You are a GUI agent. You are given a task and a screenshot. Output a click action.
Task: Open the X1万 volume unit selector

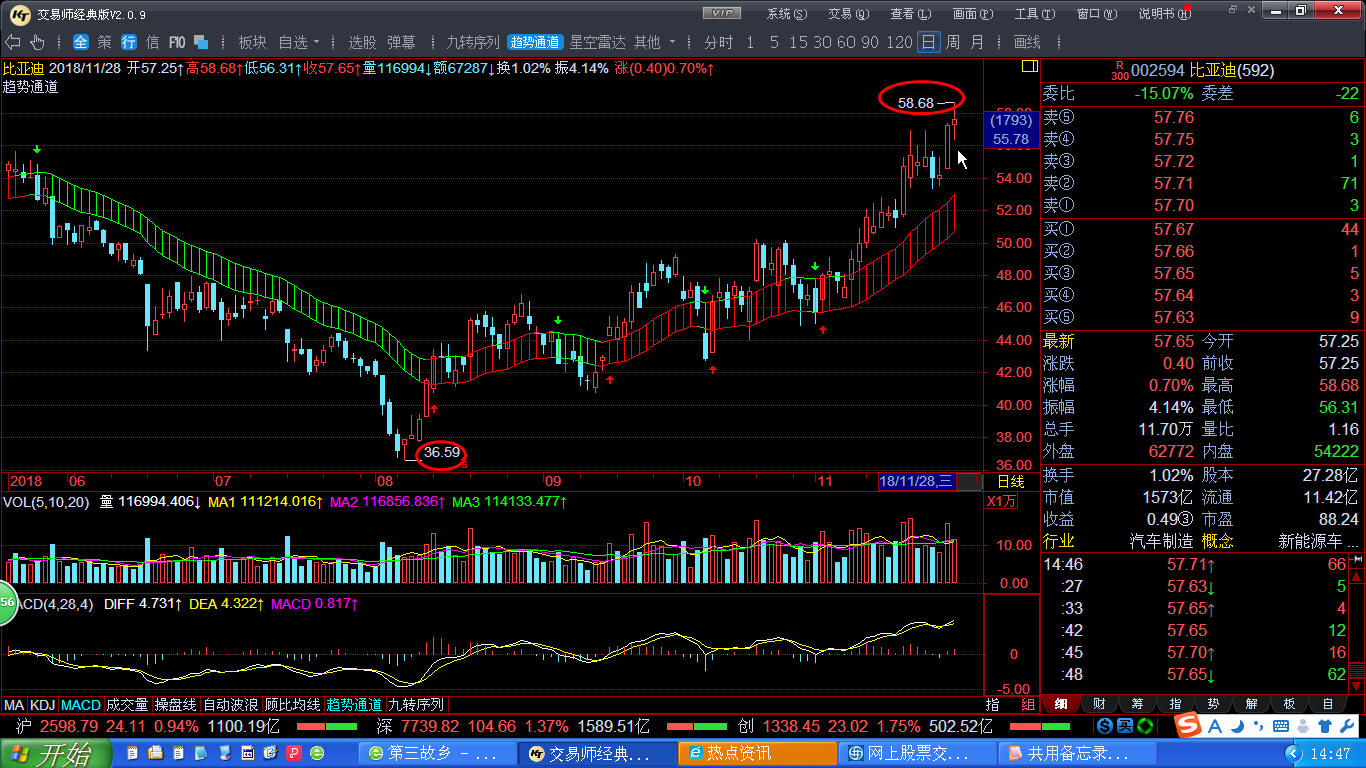1002,501
